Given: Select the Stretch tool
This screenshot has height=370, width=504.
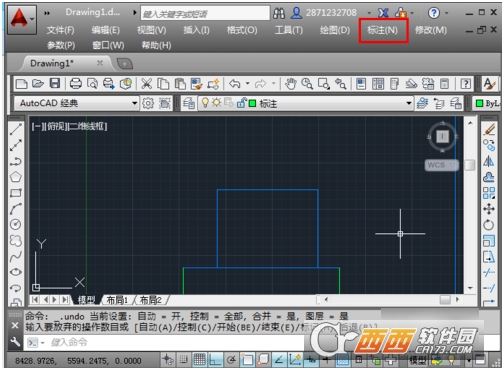Looking at the screenshot, I should 489,257.
